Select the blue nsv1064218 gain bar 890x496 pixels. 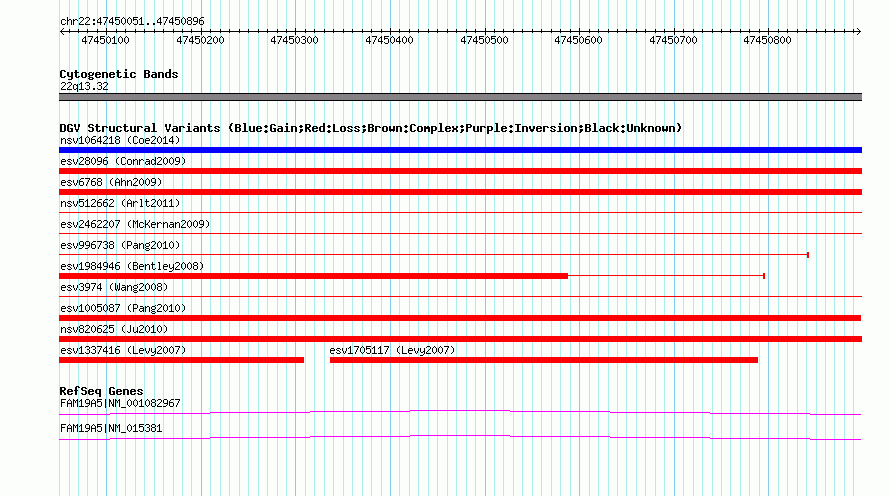(x=460, y=150)
